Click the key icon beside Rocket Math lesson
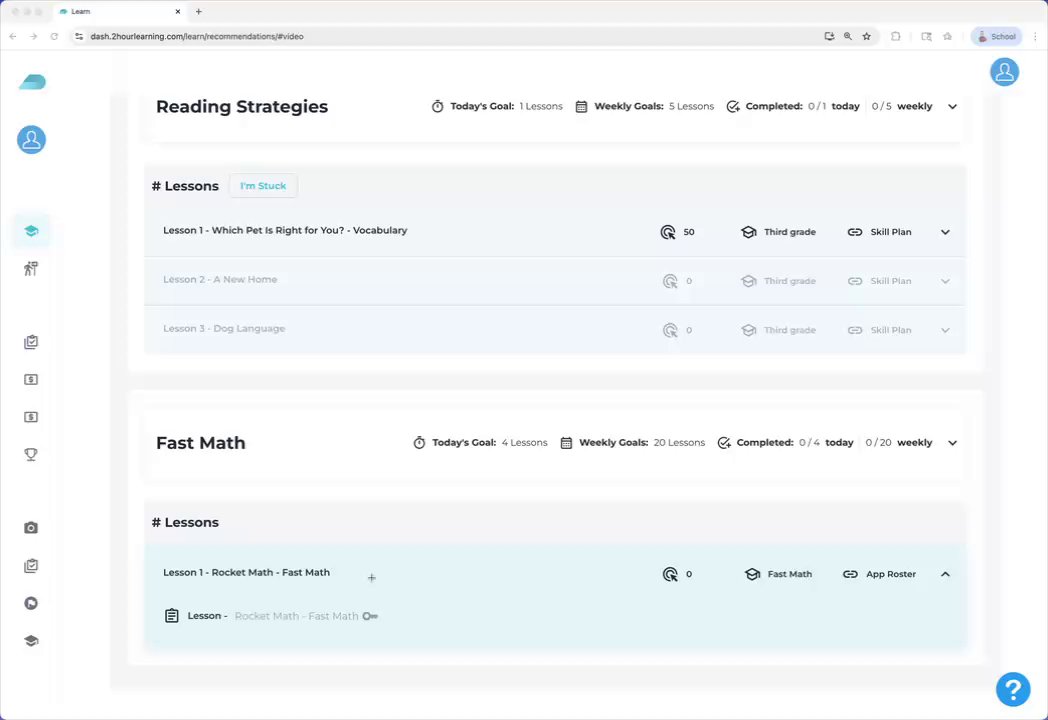This screenshot has height=720, width=1048. pyautogui.click(x=370, y=616)
